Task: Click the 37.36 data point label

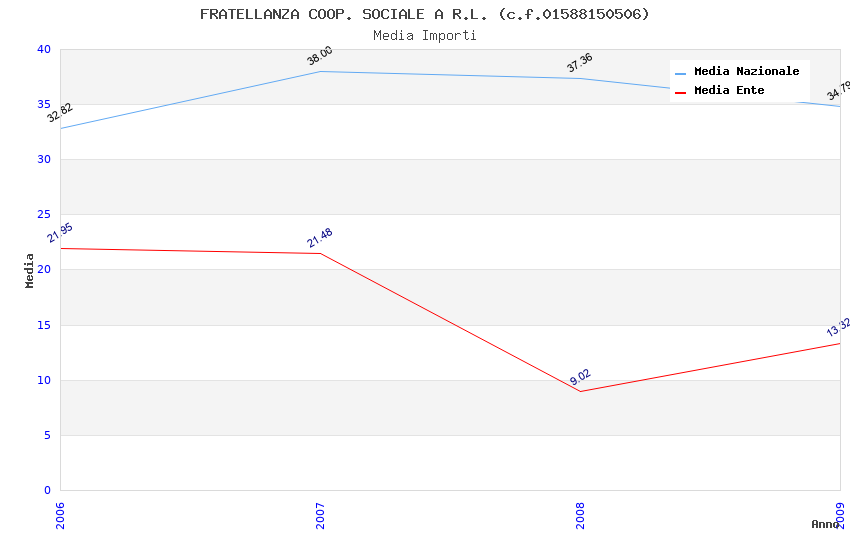Action: pos(580,63)
